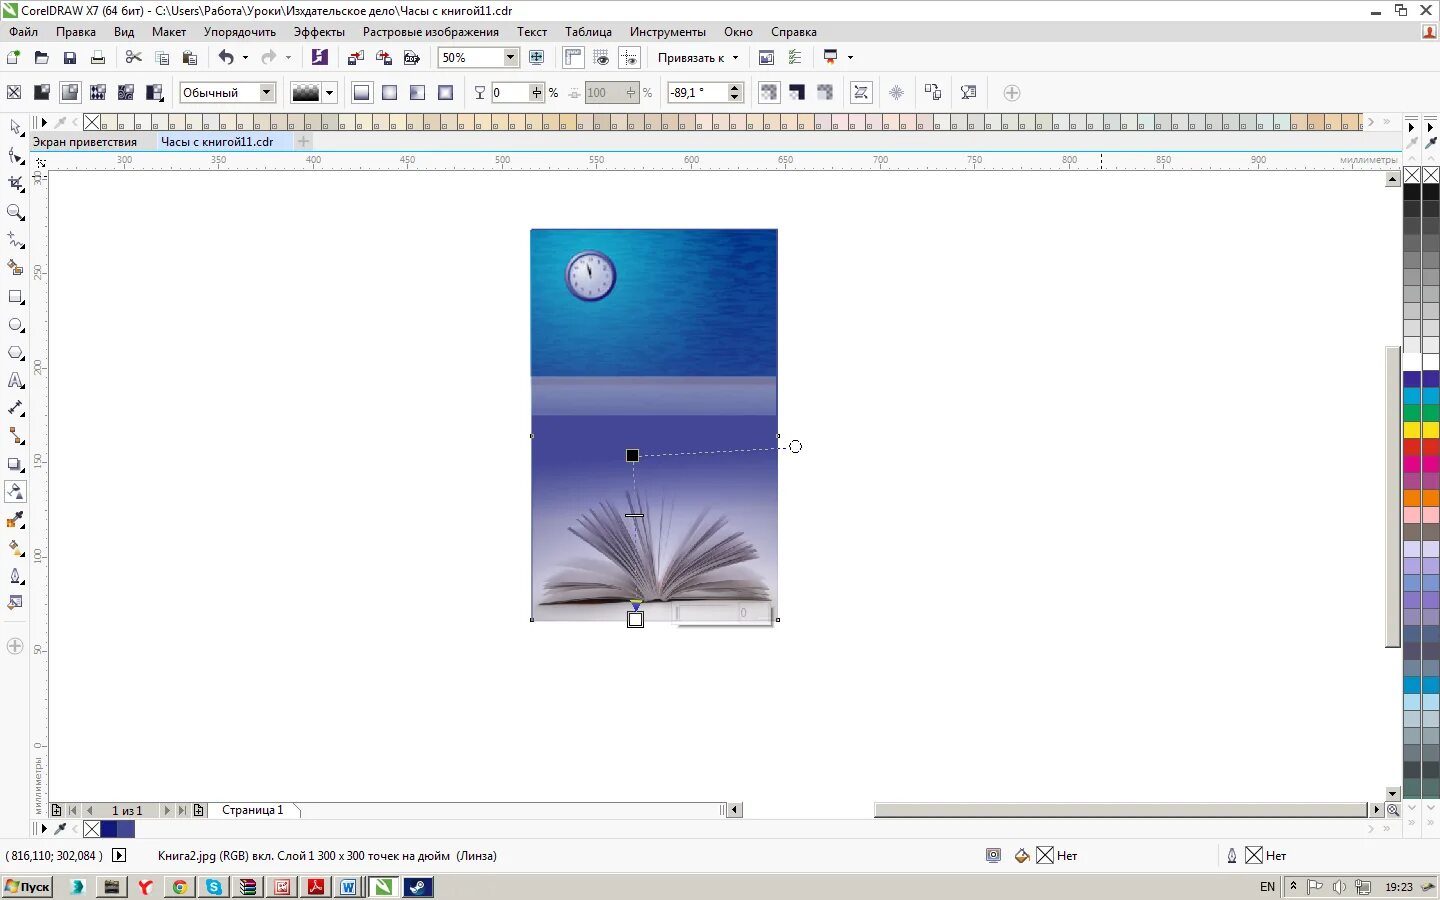The image size is (1440, 900).
Task: Cut selection with scissors icon
Action: pyautogui.click(x=133, y=58)
